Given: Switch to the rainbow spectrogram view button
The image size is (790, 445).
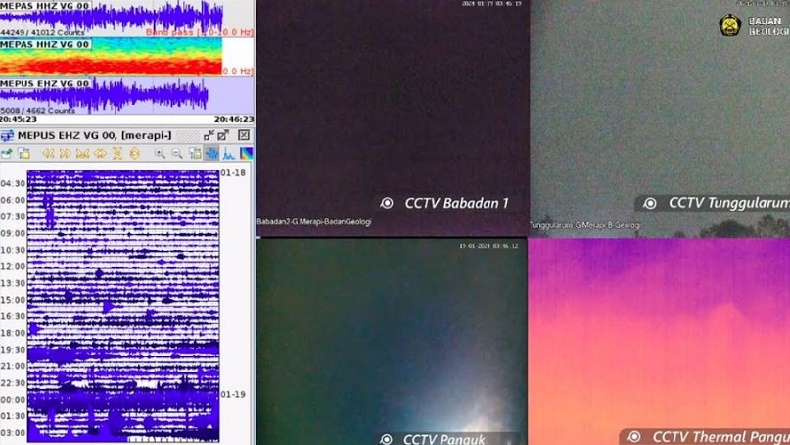Looking at the screenshot, I should 246,153.
